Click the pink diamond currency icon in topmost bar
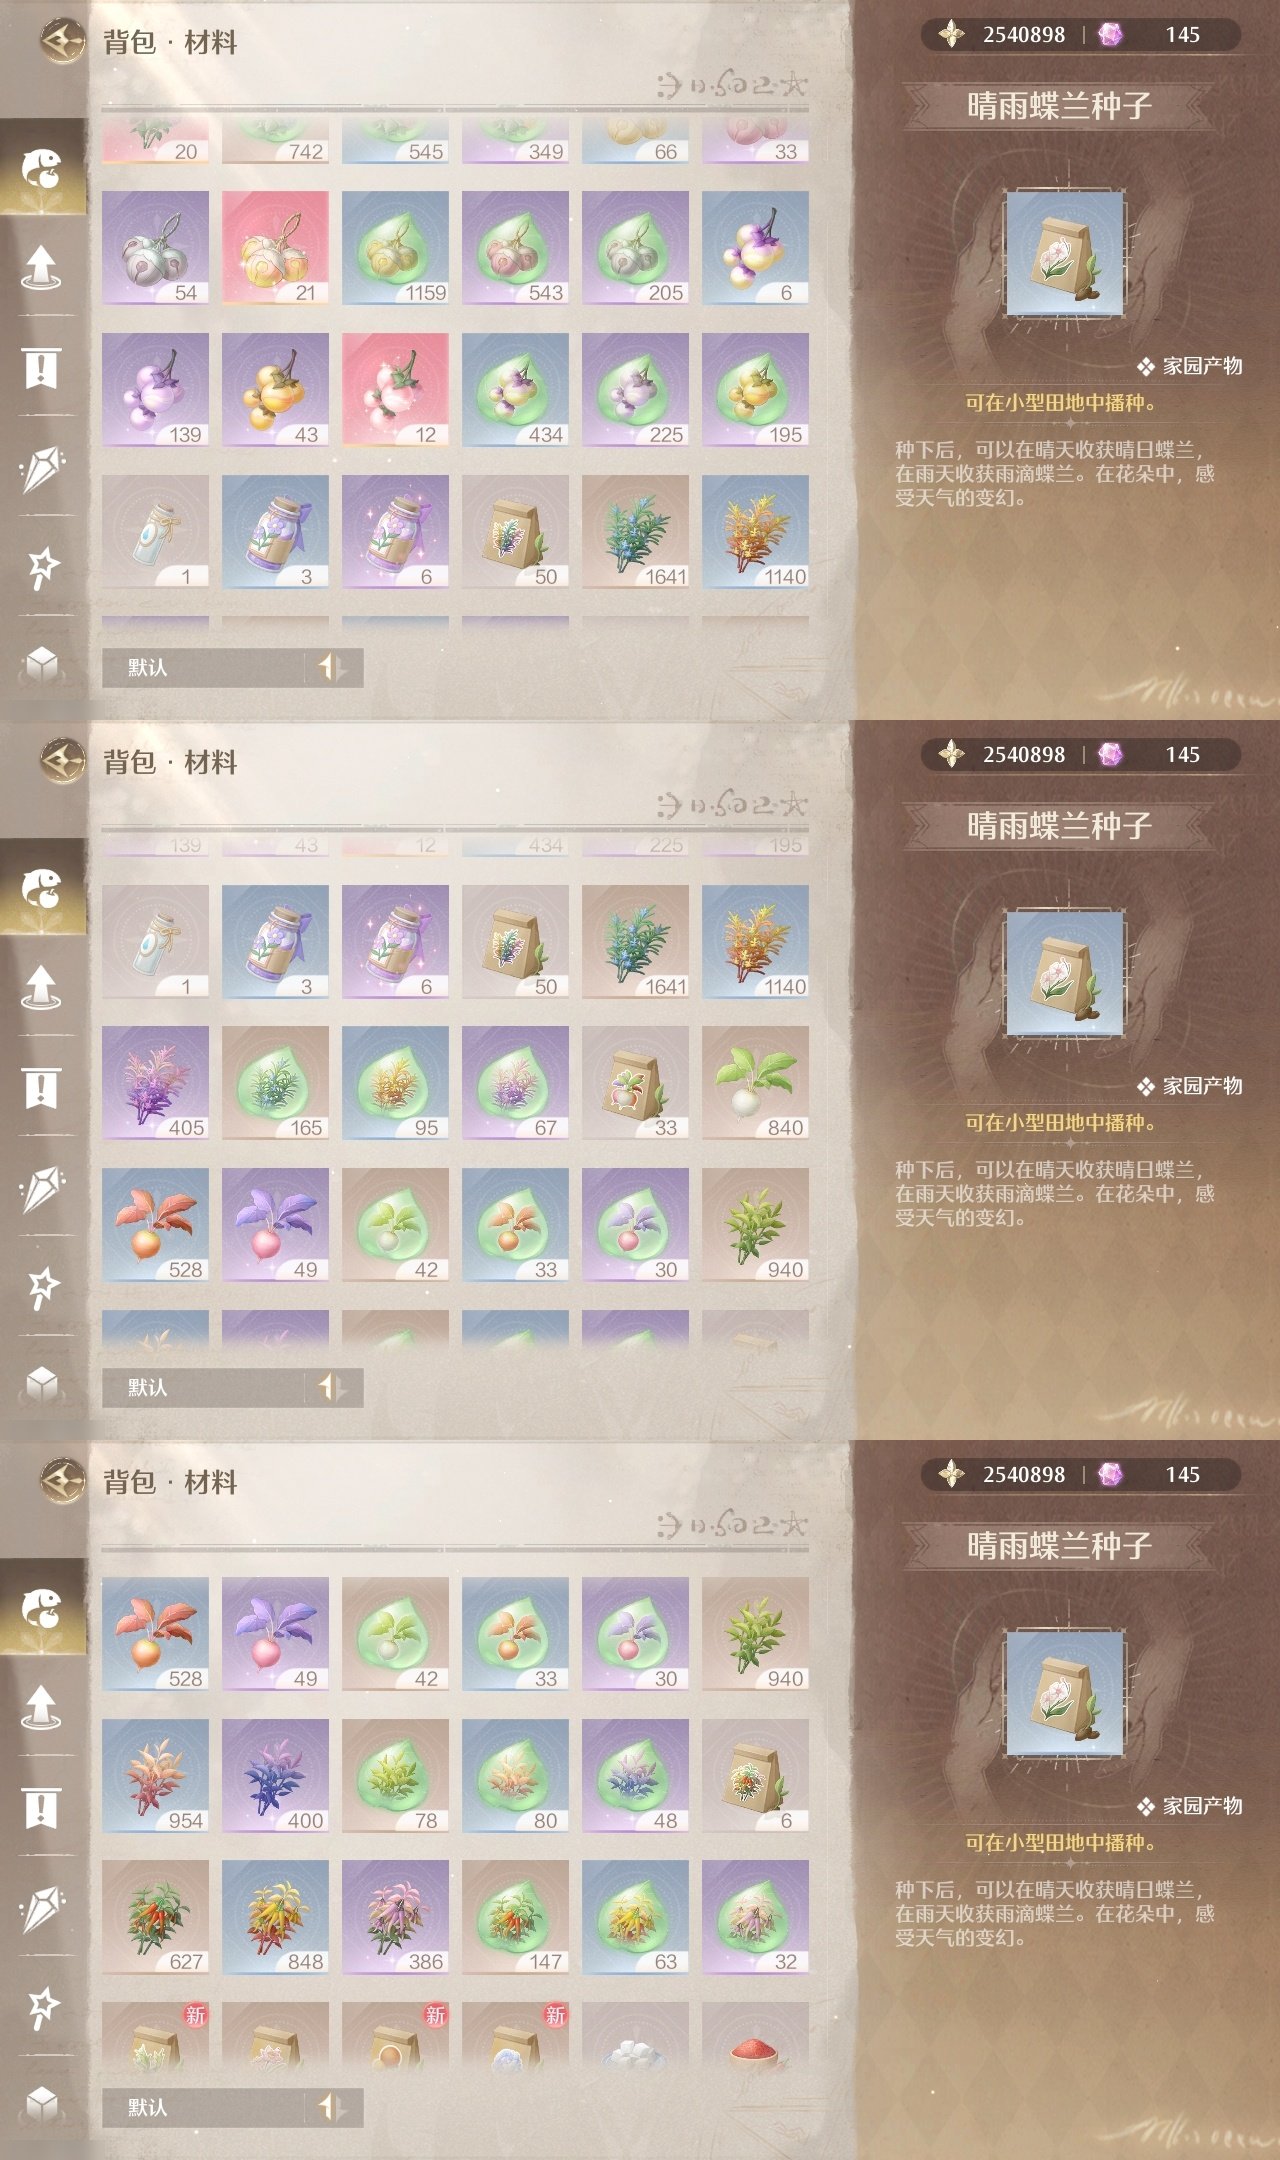This screenshot has height=2160, width=1280. coord(1110,35)
